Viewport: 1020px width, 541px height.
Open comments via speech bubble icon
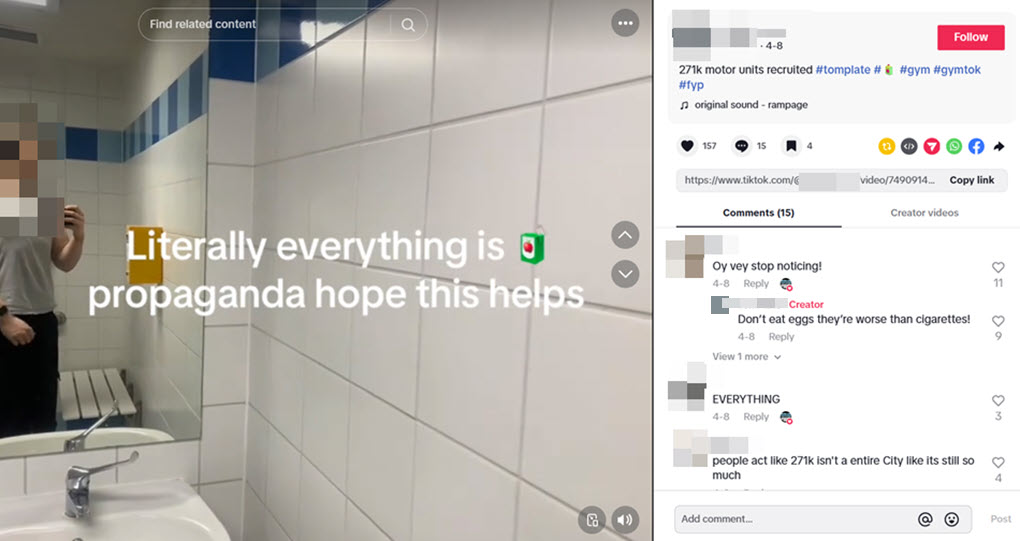point(741,146)
